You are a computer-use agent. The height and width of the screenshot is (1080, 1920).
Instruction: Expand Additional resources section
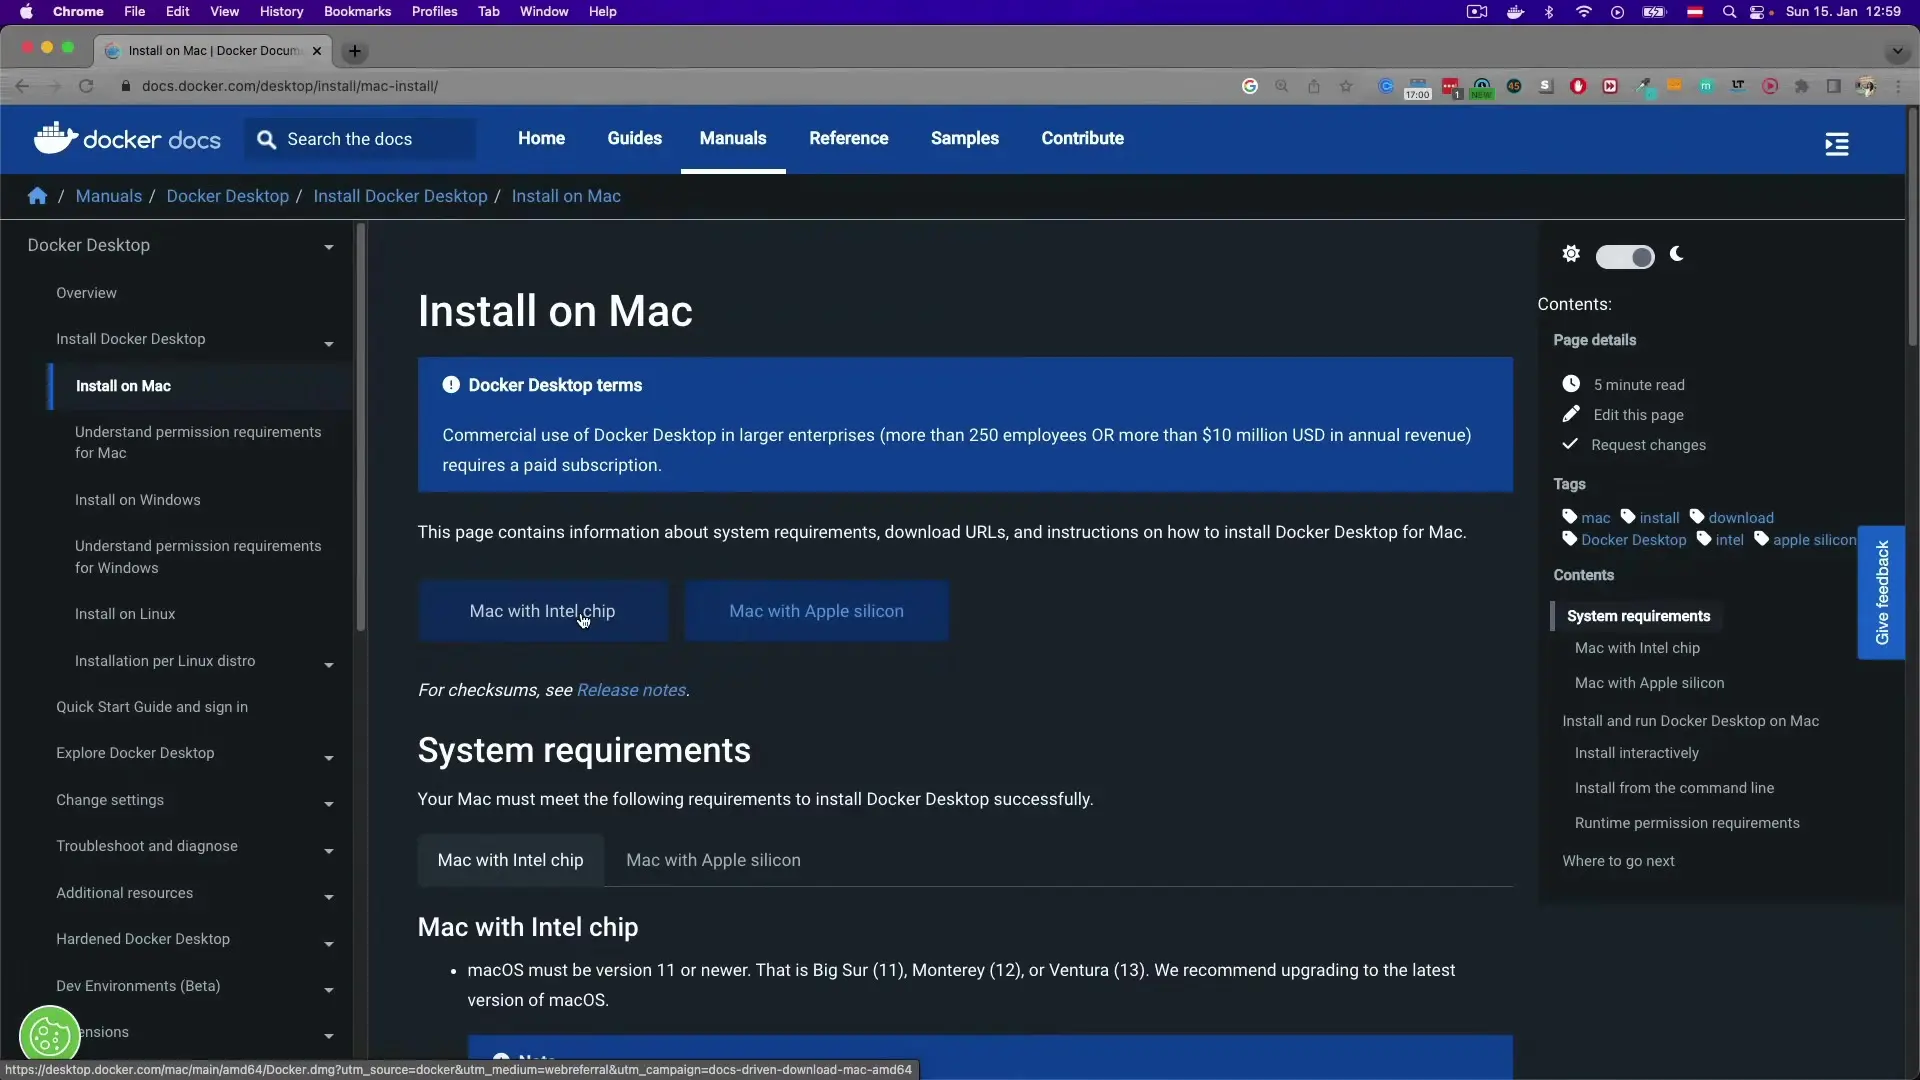(328, 897)
